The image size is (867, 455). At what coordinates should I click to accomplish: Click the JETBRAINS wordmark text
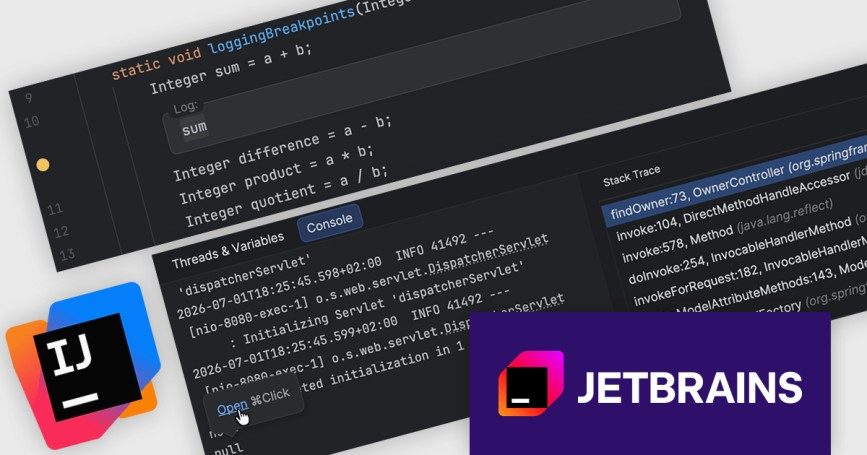click(690, 387)
